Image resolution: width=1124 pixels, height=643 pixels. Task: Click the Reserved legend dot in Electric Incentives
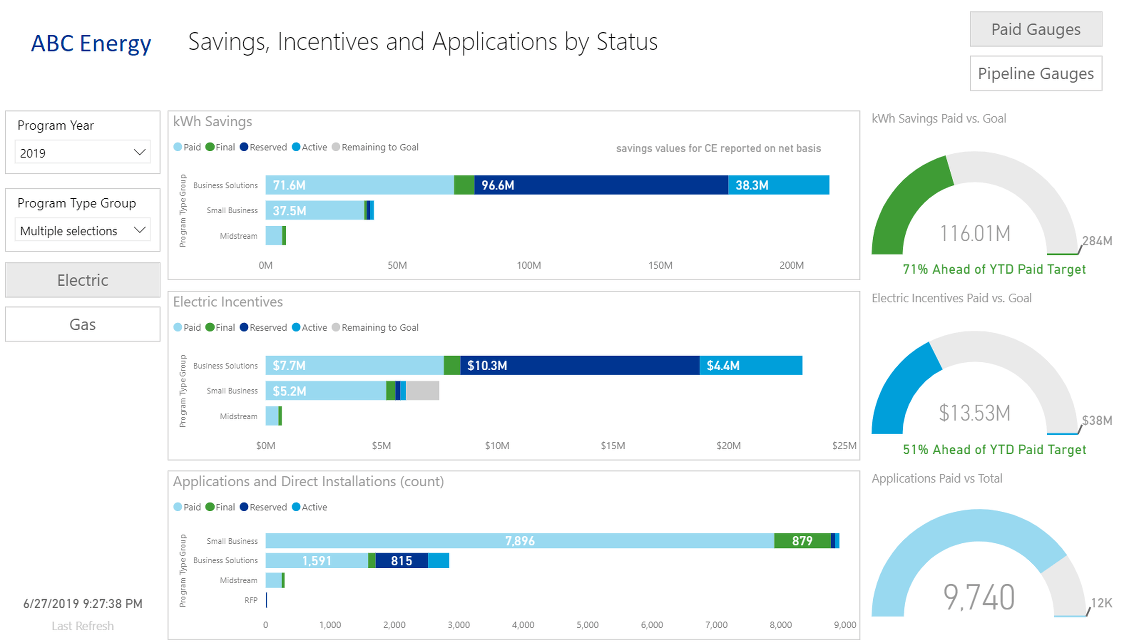coord(244,327)
